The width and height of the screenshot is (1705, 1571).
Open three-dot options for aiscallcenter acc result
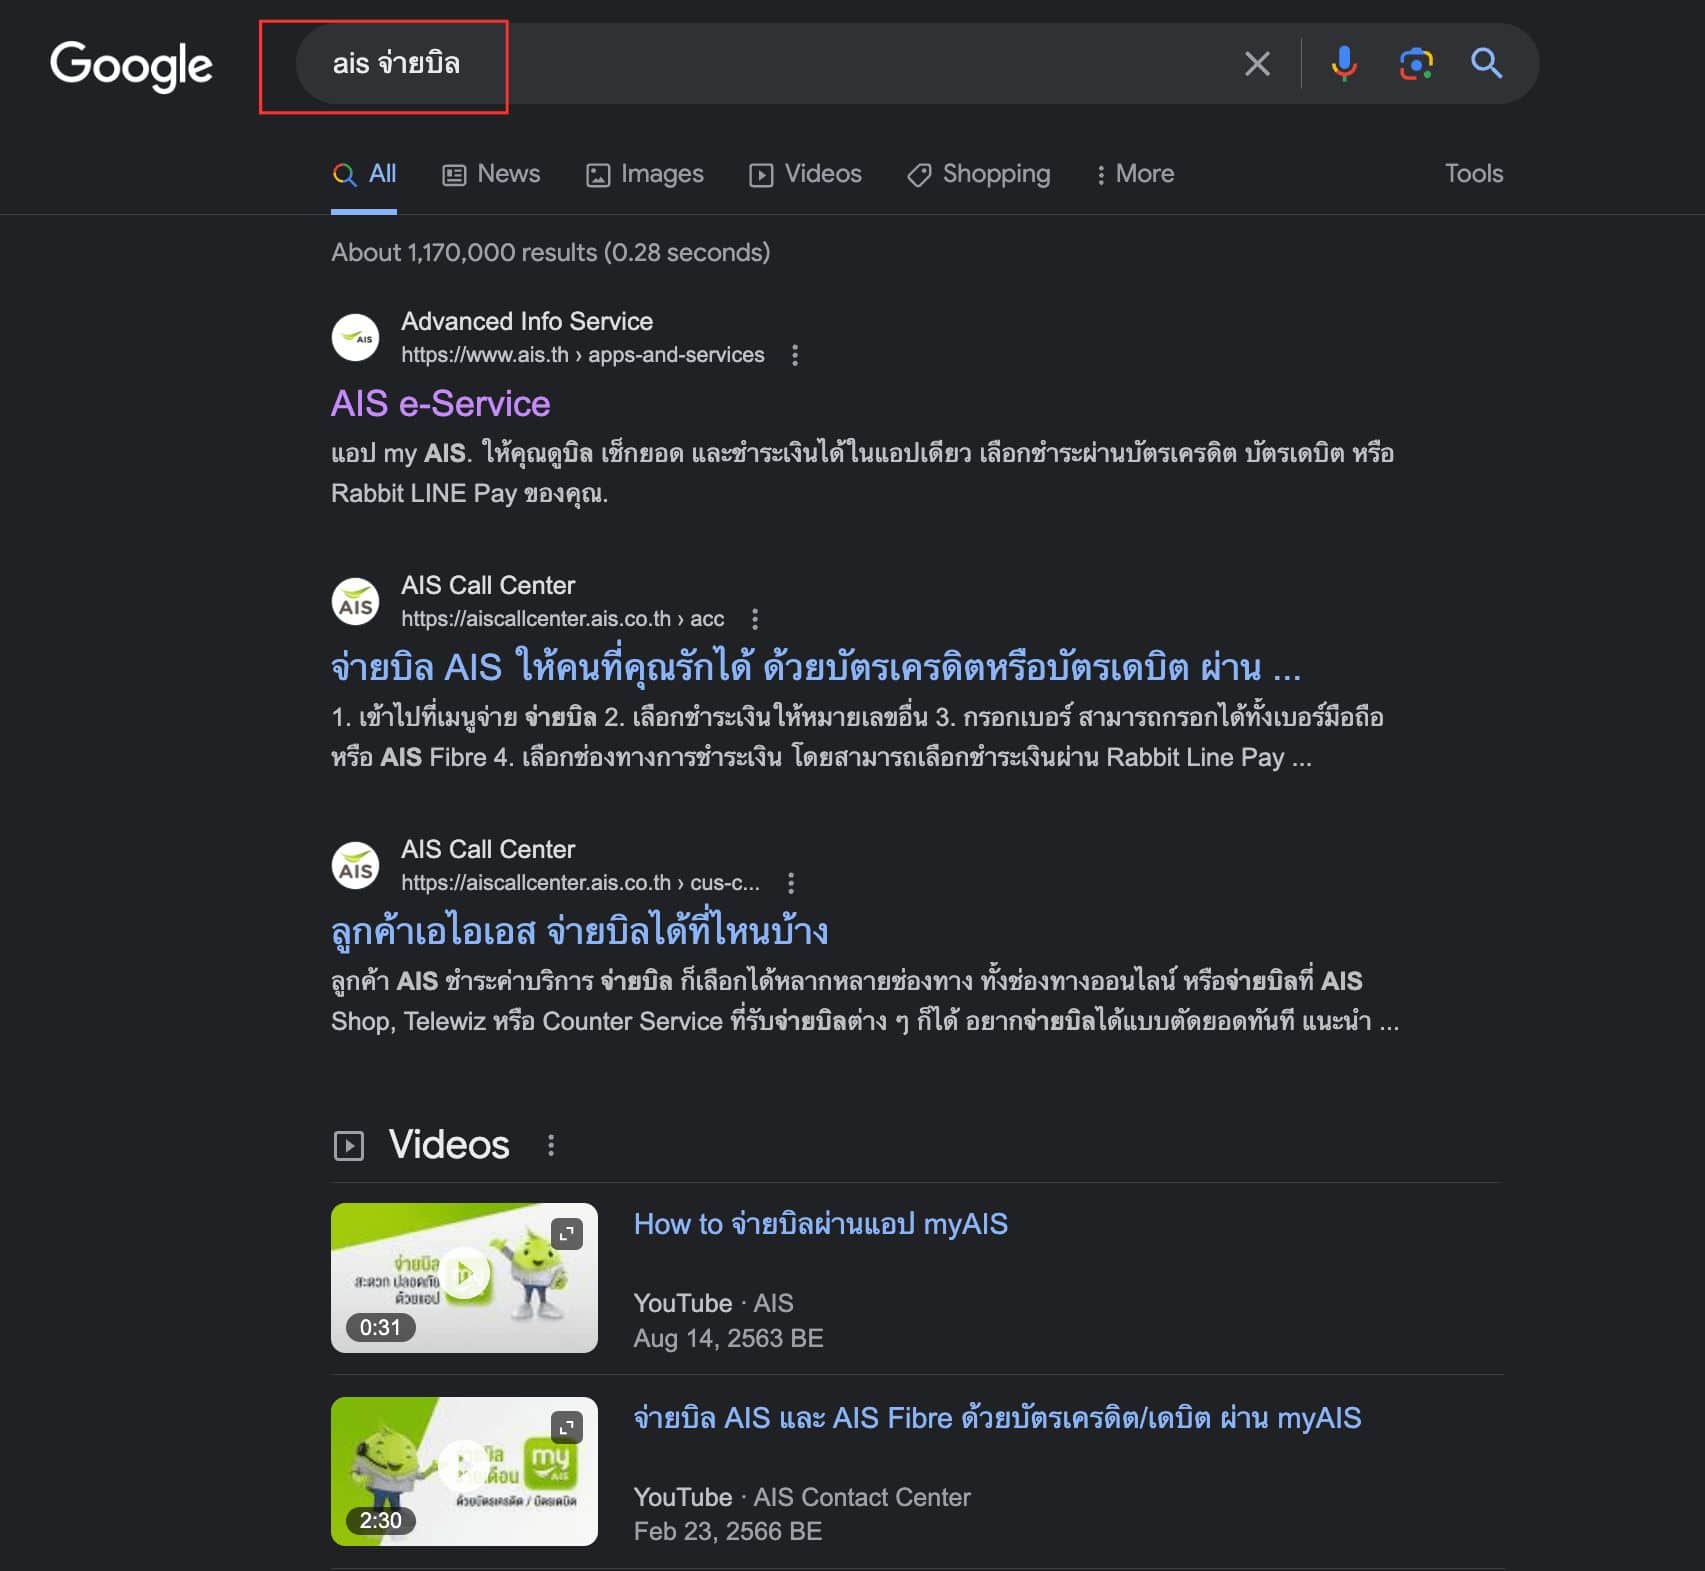click(x=755, y=619)
